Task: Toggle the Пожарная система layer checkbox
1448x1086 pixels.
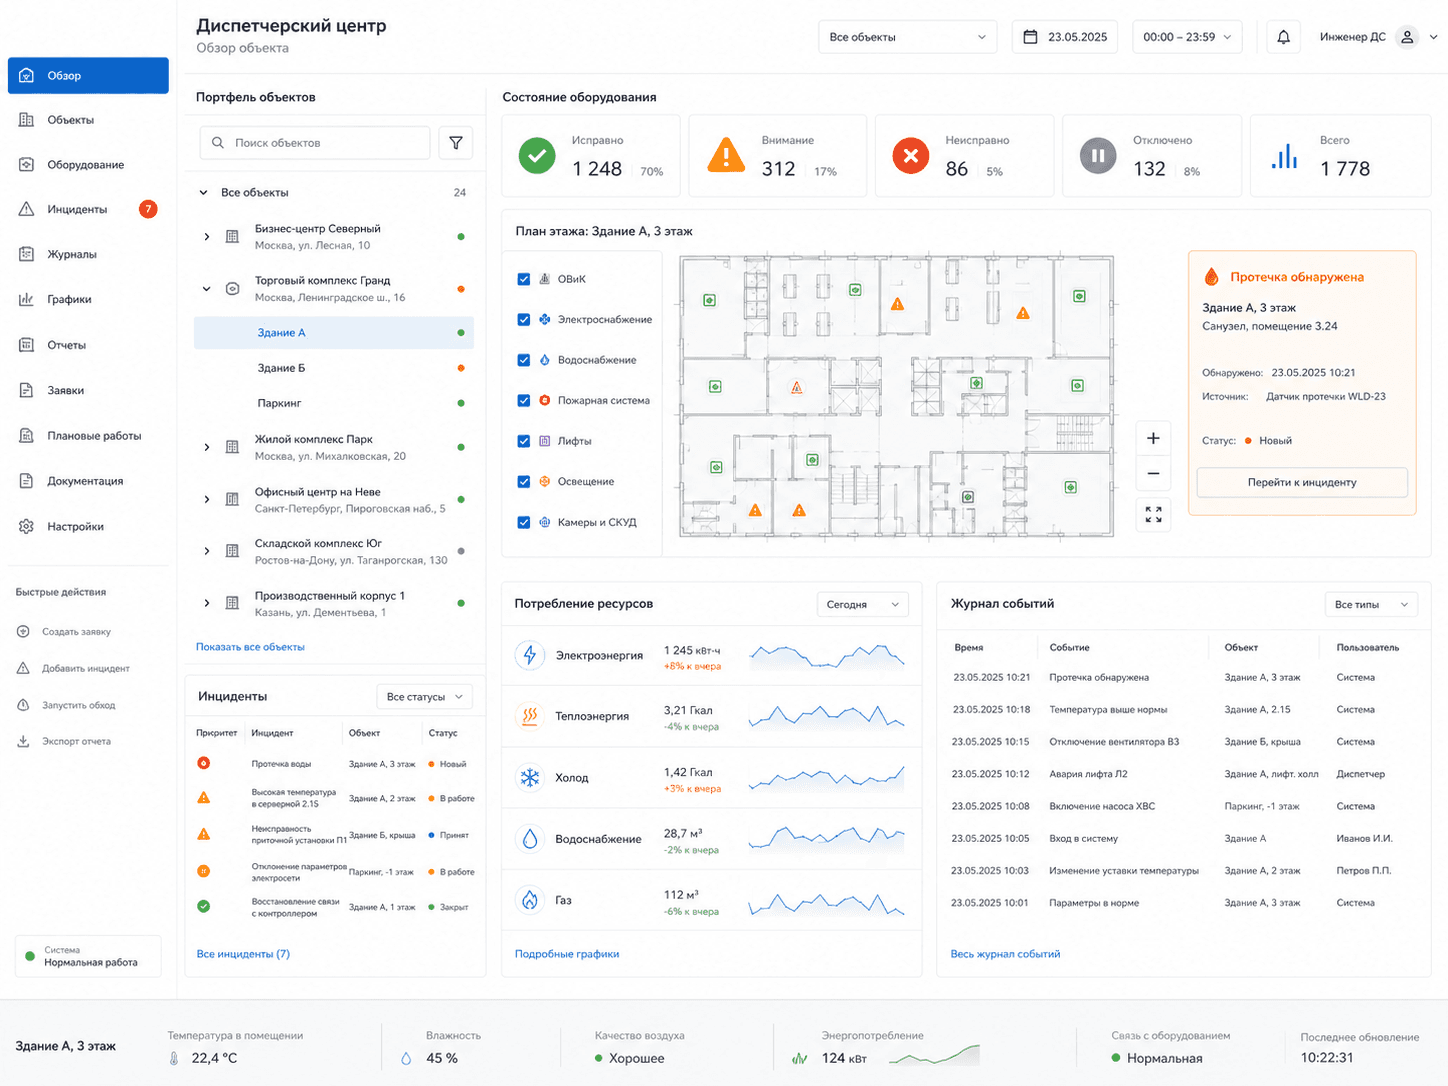Action: (523, 400)
